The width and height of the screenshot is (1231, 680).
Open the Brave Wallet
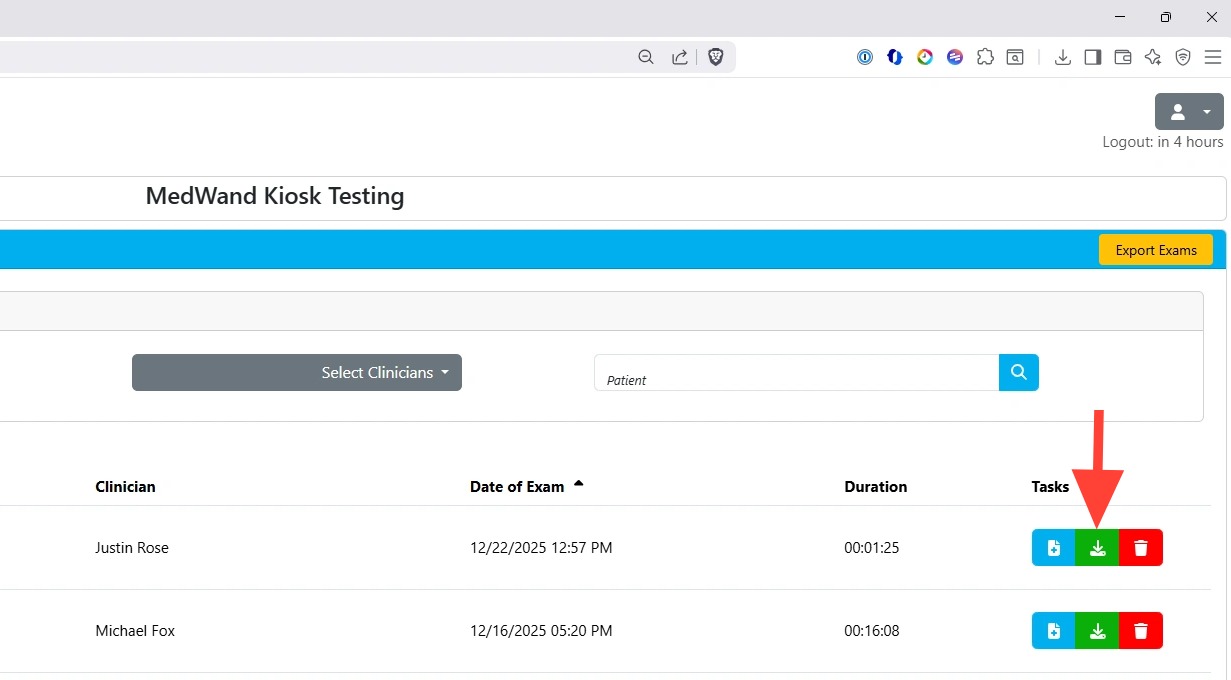(x=1123, y=57)
